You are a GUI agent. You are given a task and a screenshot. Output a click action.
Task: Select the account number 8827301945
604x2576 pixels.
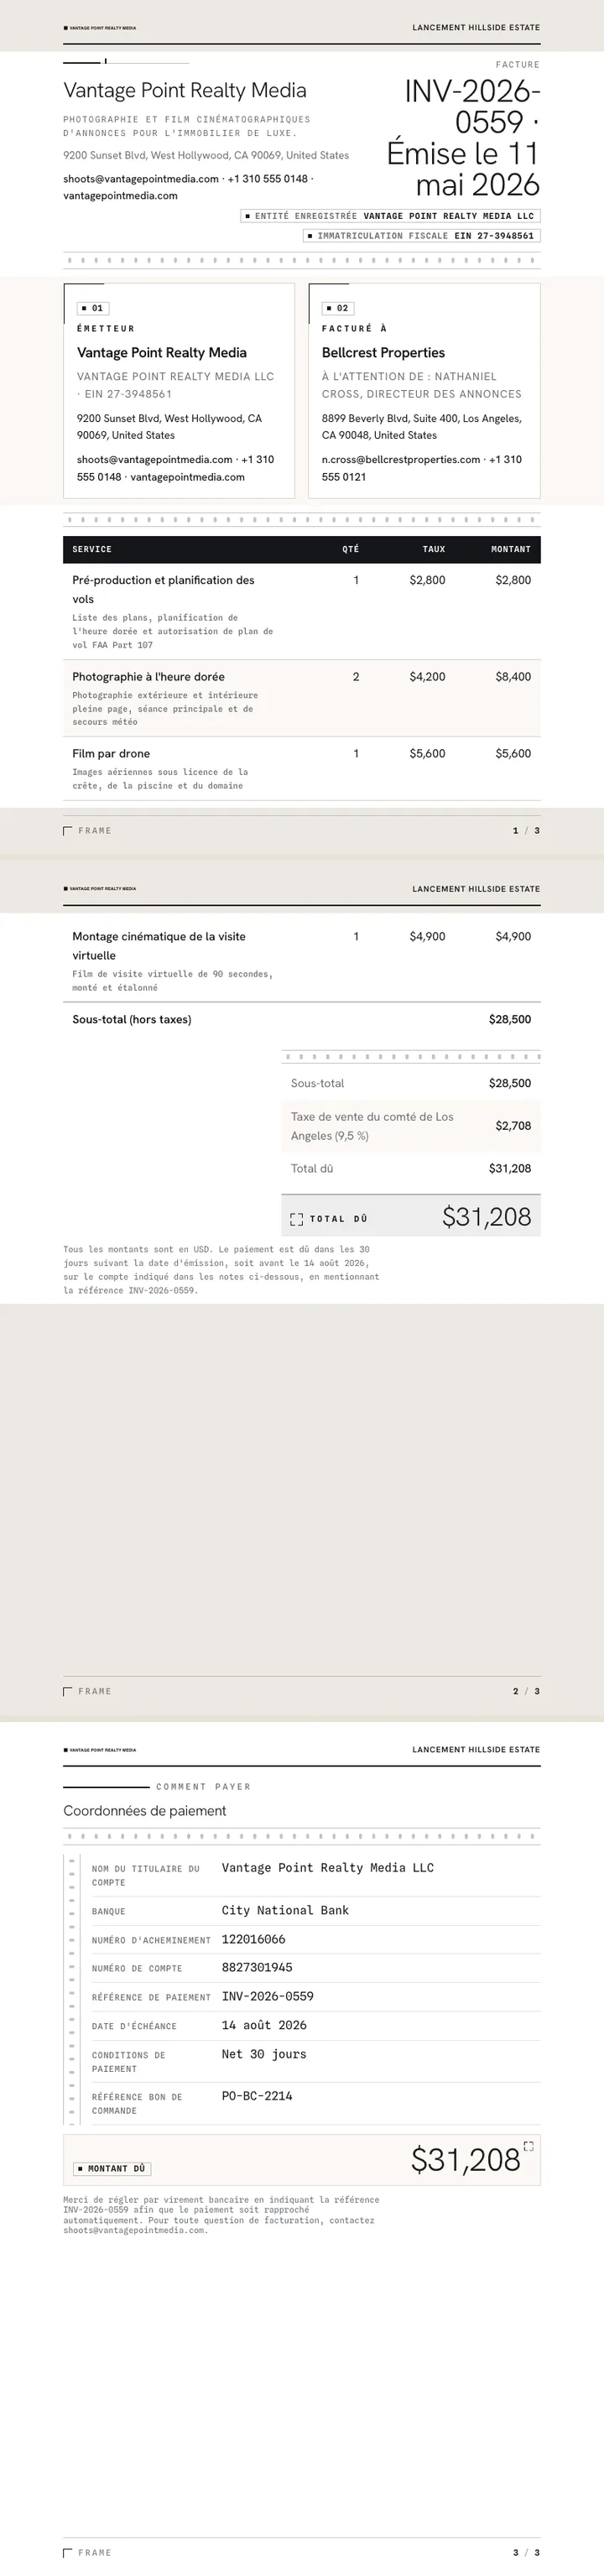257,1967
